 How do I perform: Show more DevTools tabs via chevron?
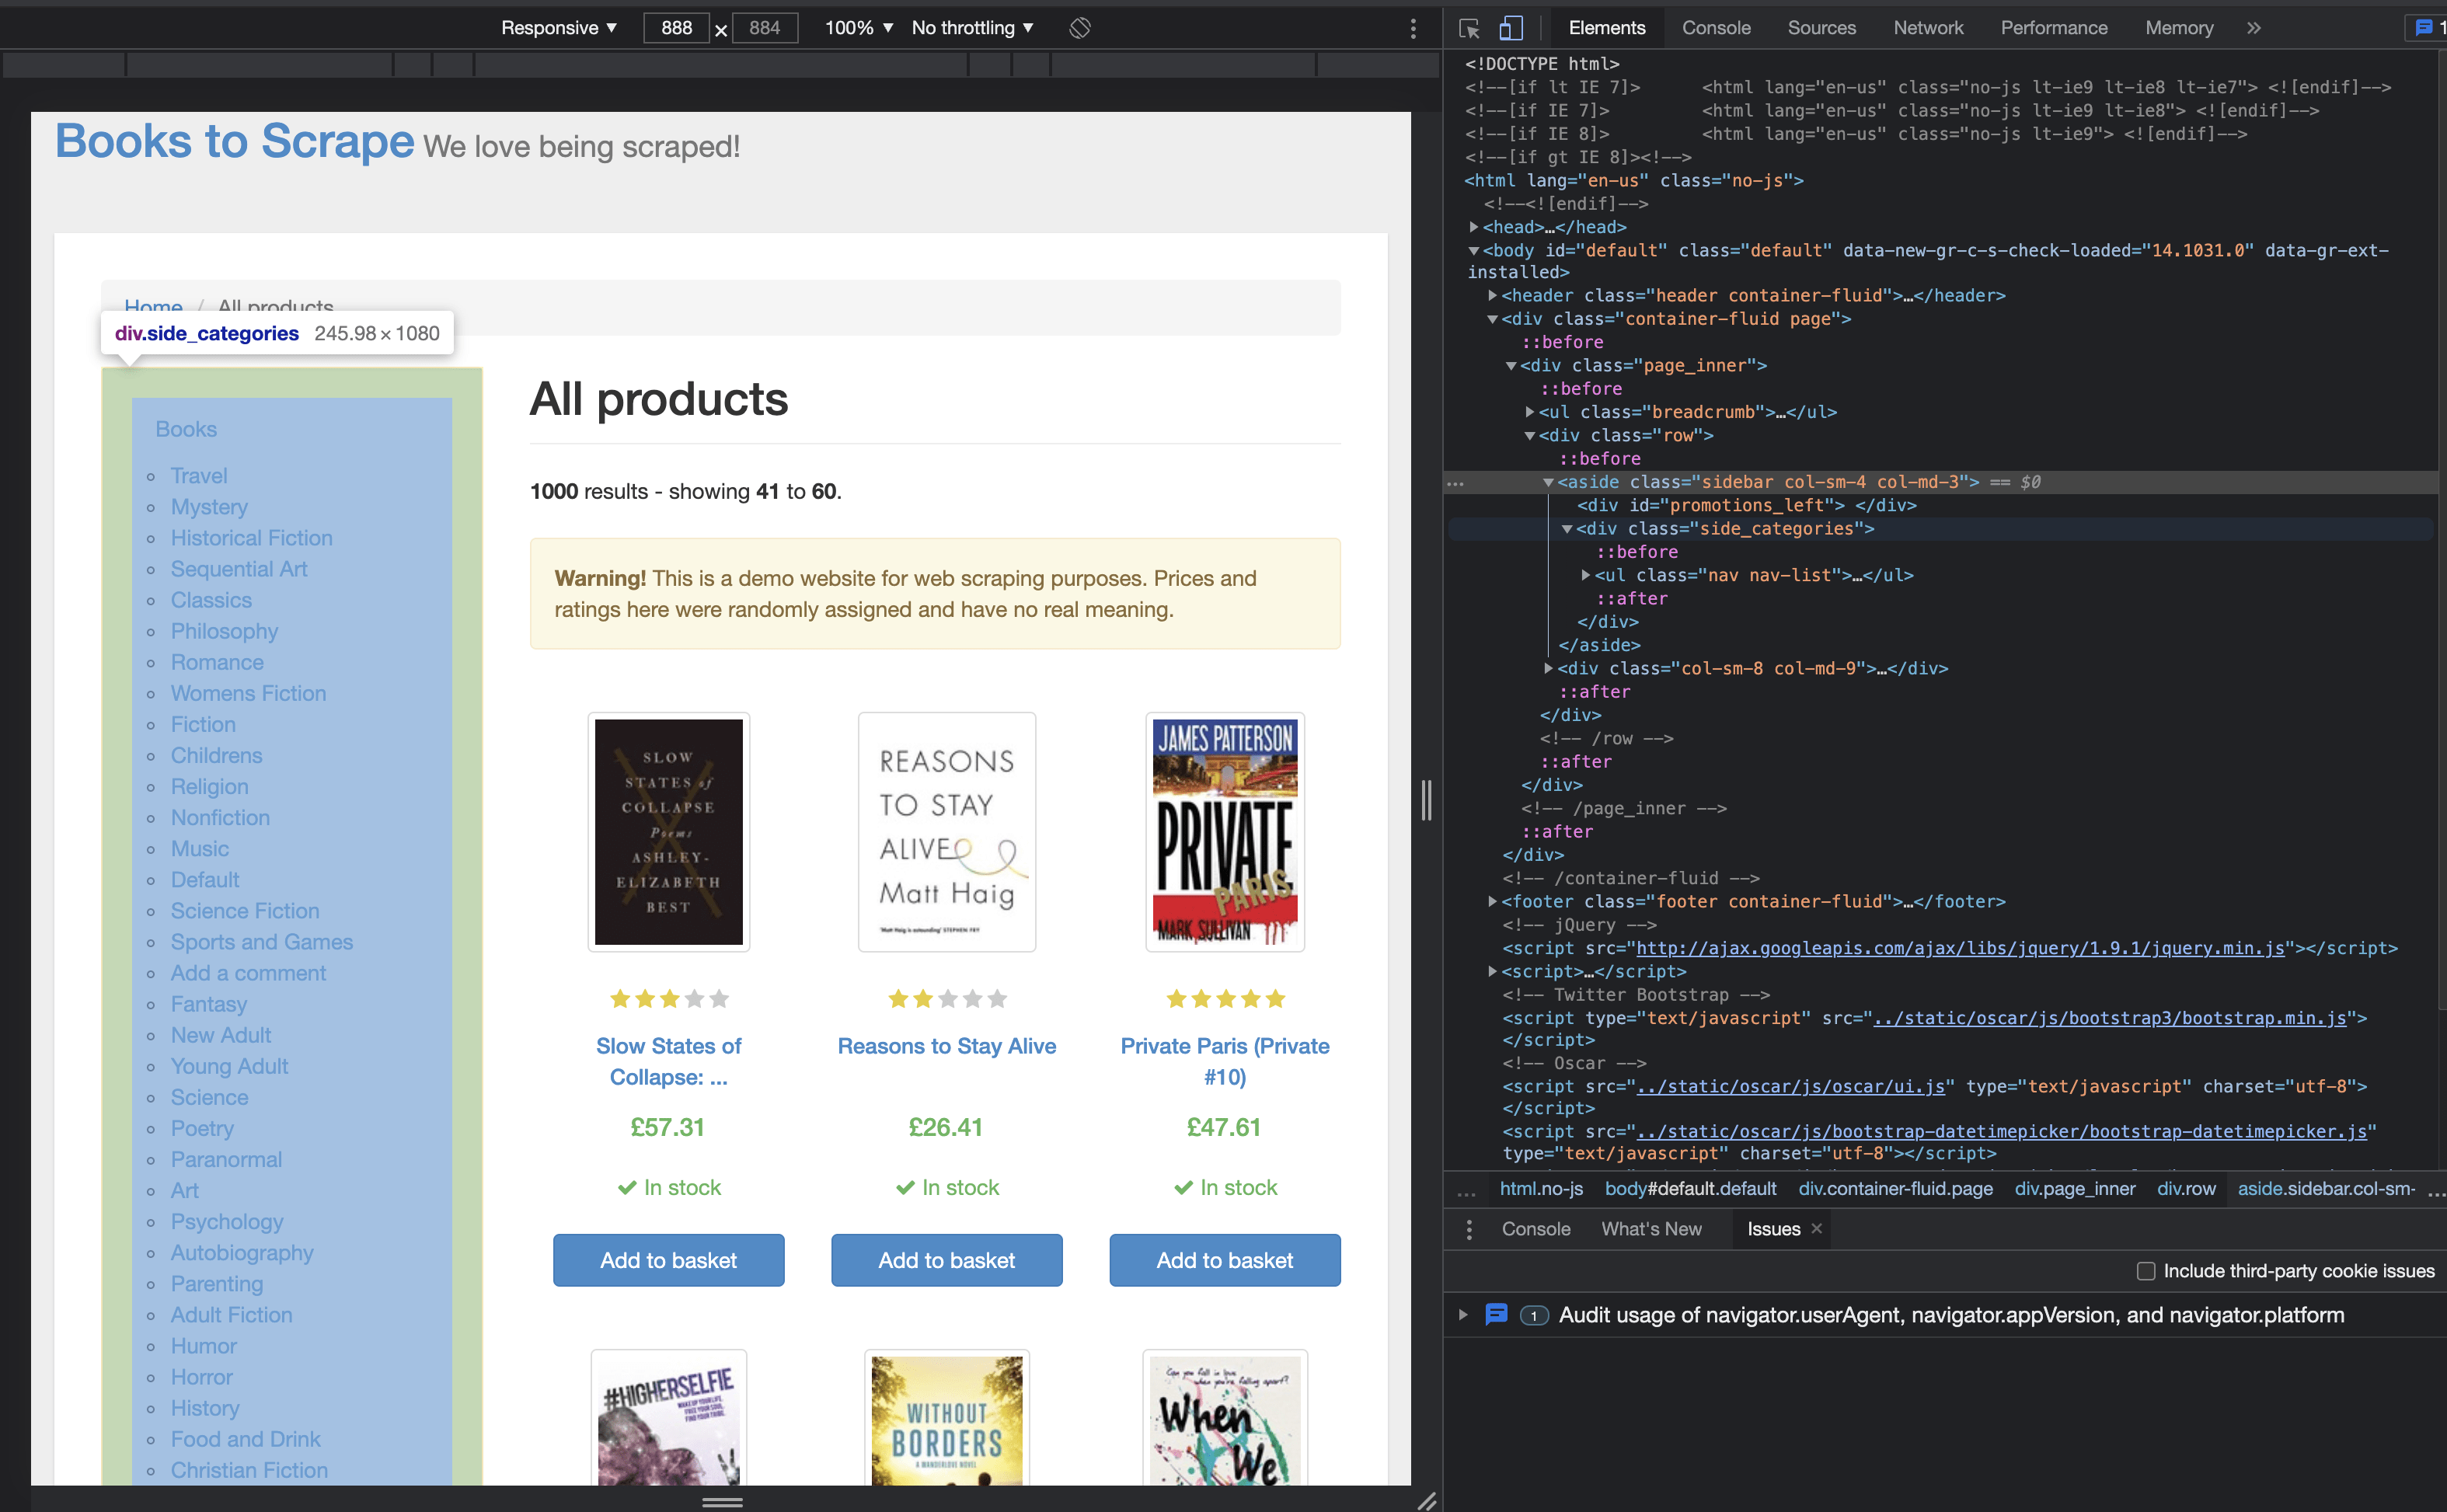(x=2254, y=28)
